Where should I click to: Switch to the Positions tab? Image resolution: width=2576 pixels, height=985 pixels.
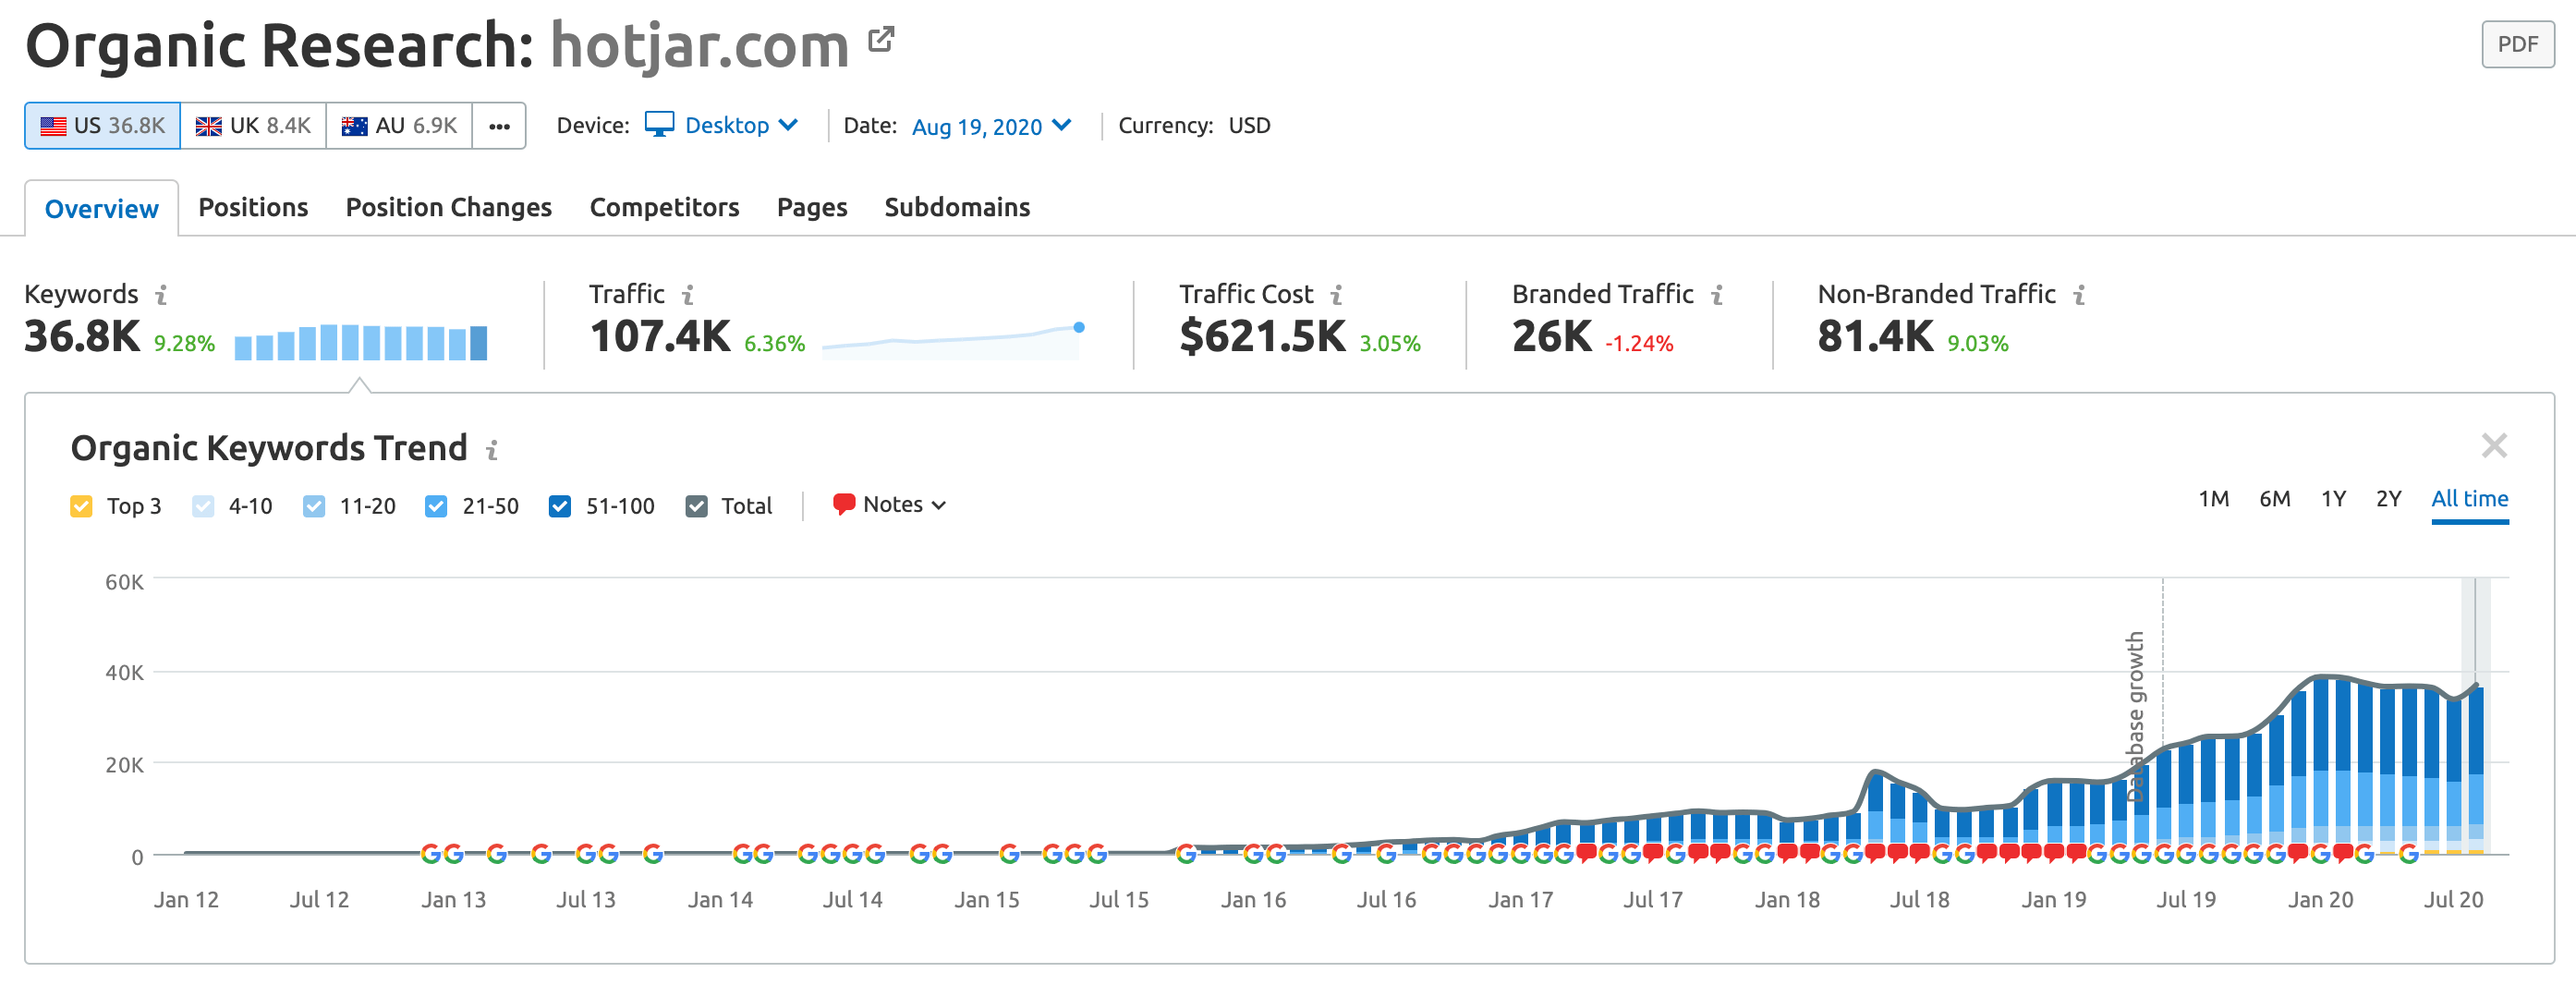(x=253, y=207)
